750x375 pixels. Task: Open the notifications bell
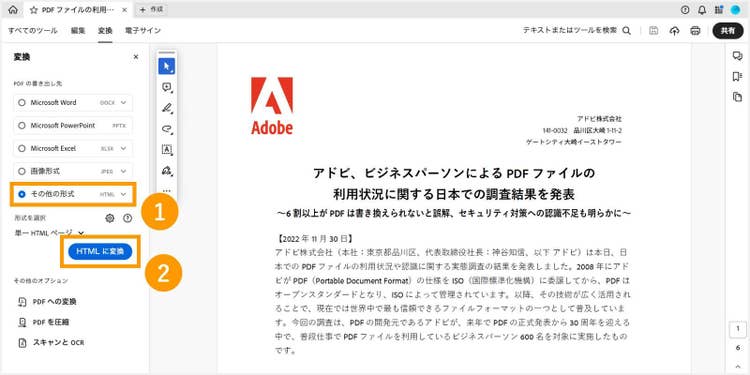702,10
